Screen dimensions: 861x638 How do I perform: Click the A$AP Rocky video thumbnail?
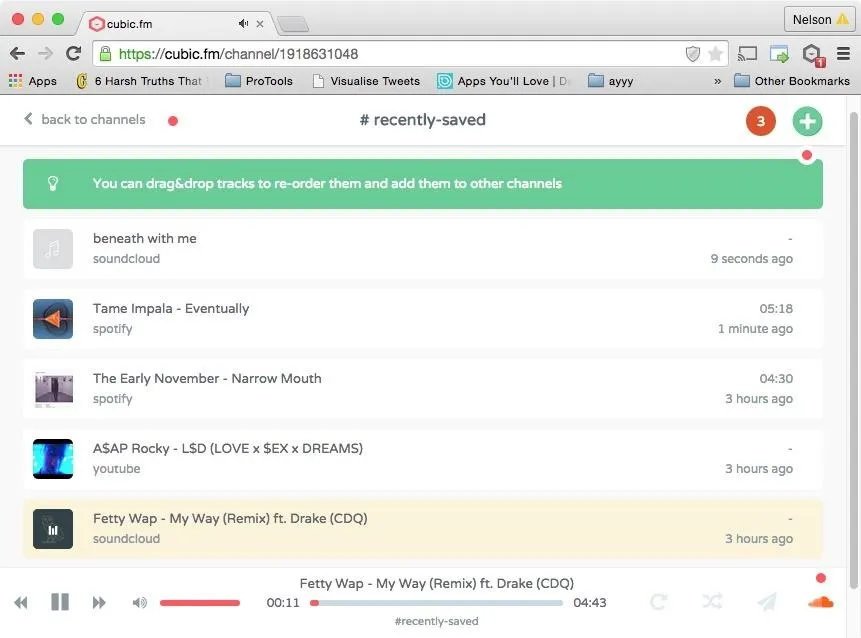tap(53, 458)
